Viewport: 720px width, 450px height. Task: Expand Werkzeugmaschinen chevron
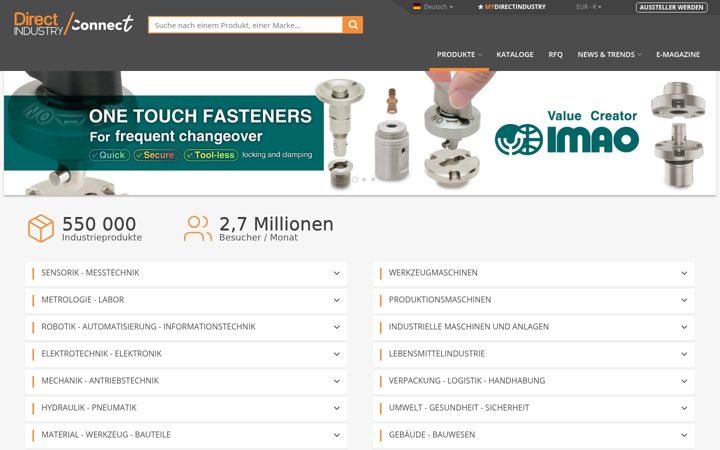tap(684, 273)
